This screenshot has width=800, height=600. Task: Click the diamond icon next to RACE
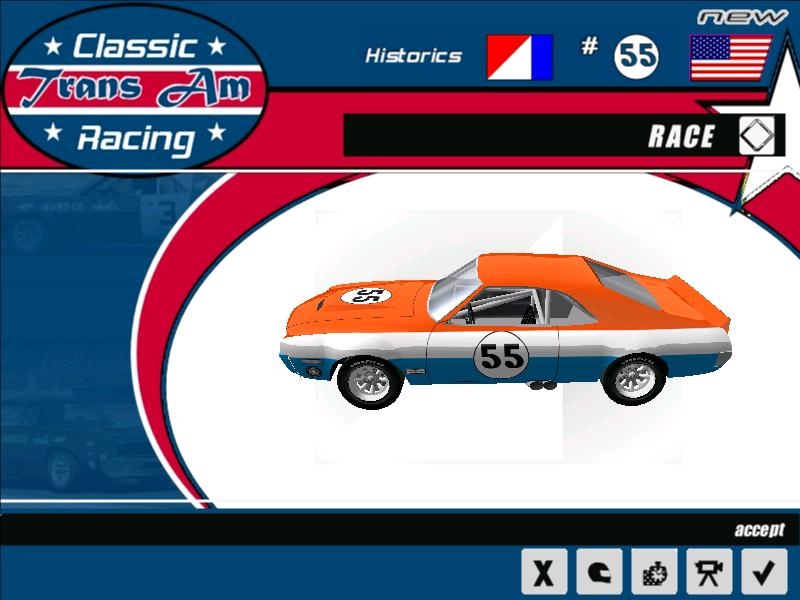click(757, 135)
